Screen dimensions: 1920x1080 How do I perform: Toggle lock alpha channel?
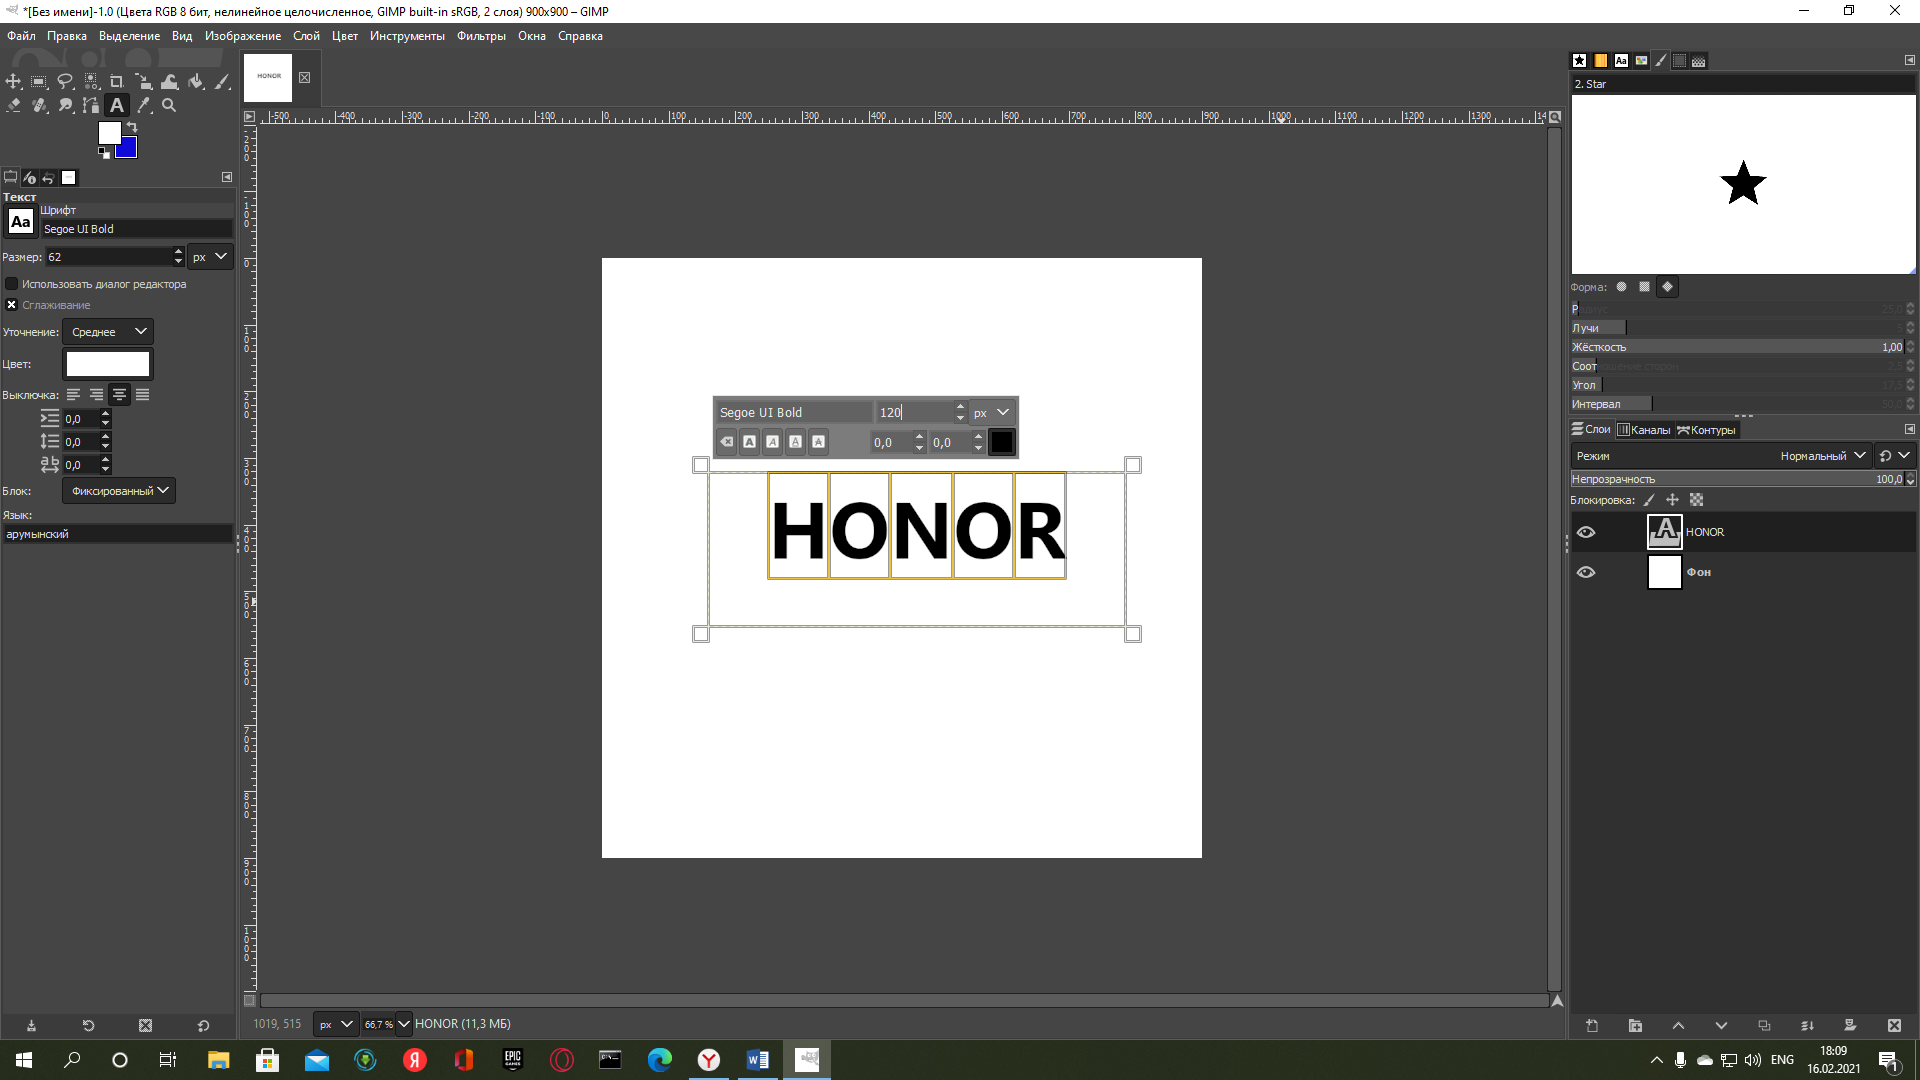[x=1696, y=500]
